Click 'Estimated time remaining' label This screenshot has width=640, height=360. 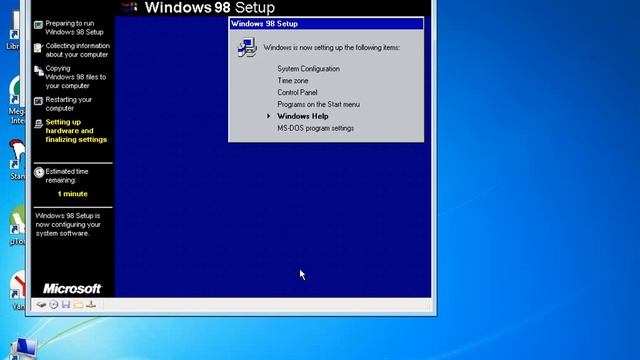[67, 176]
